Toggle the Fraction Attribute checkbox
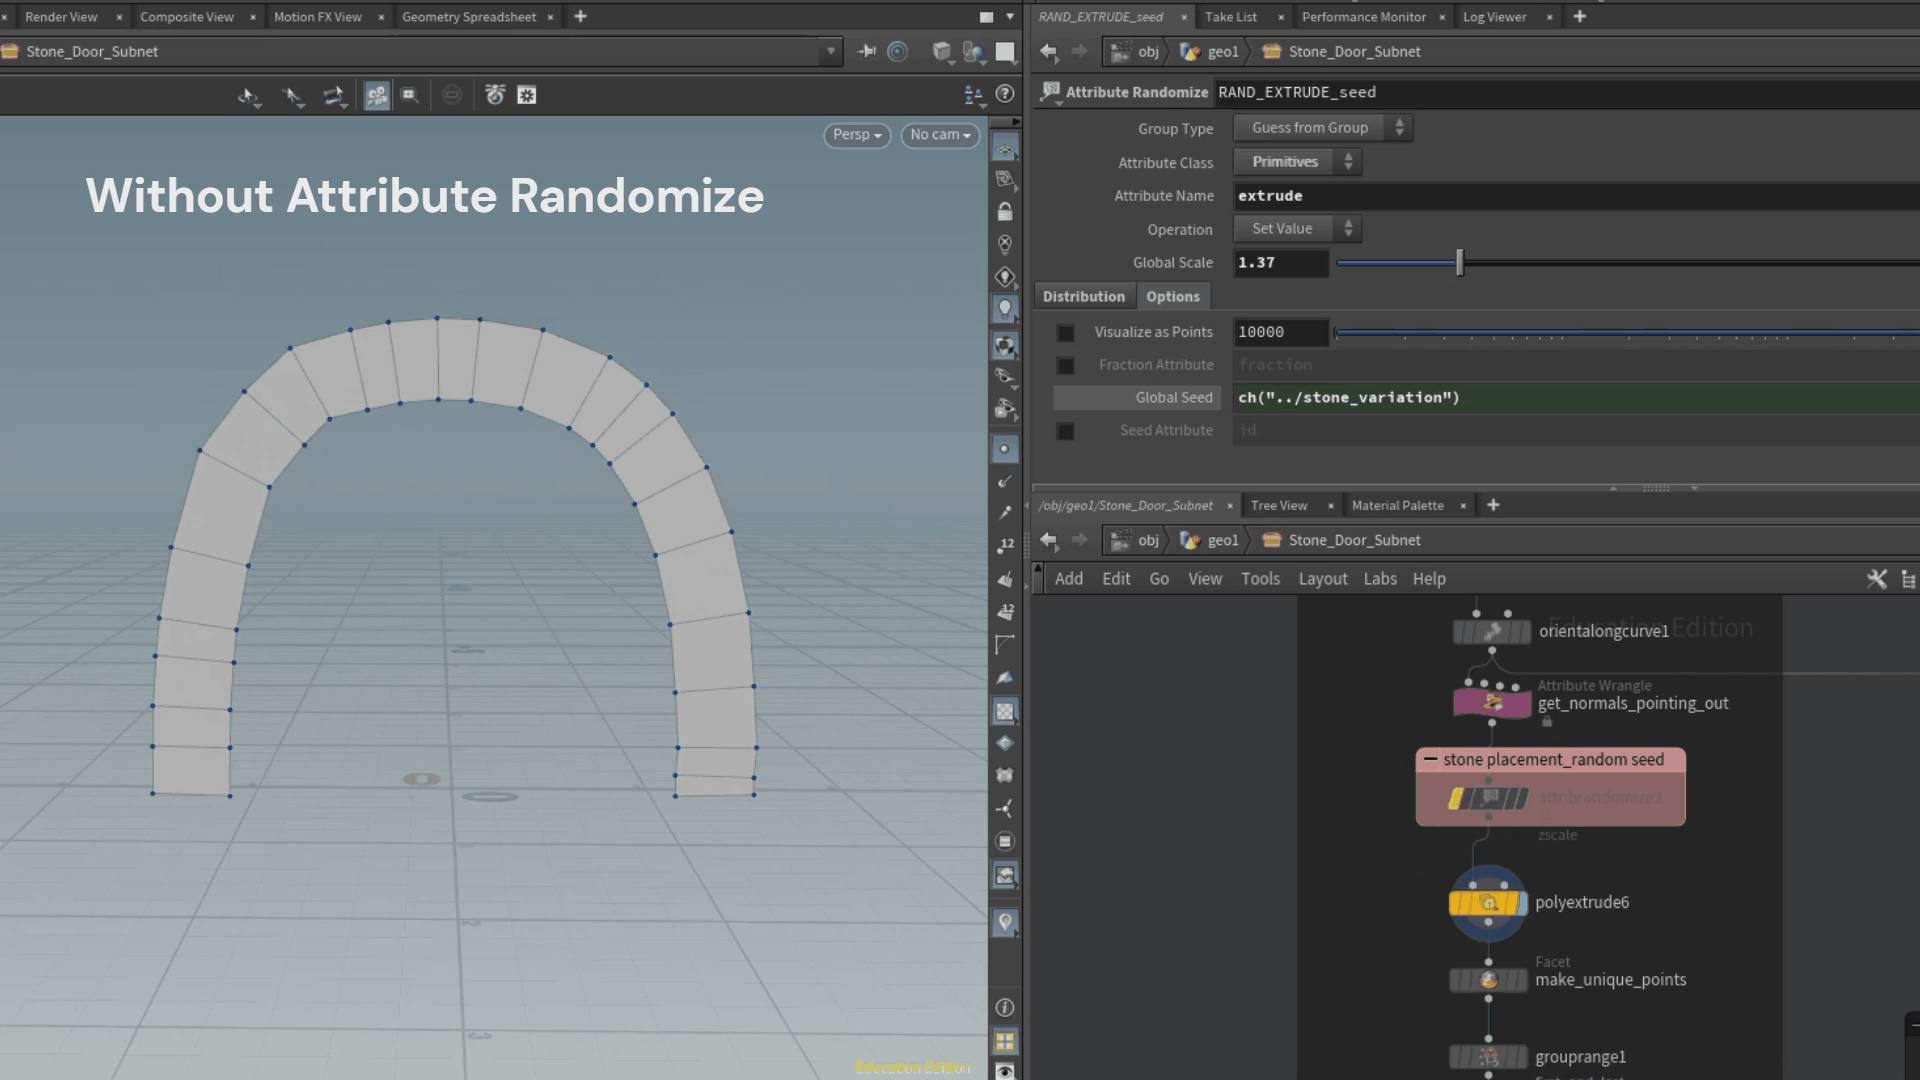Image resolution: width=1920 pixels, height=1080 pixels. (1066, 366)
